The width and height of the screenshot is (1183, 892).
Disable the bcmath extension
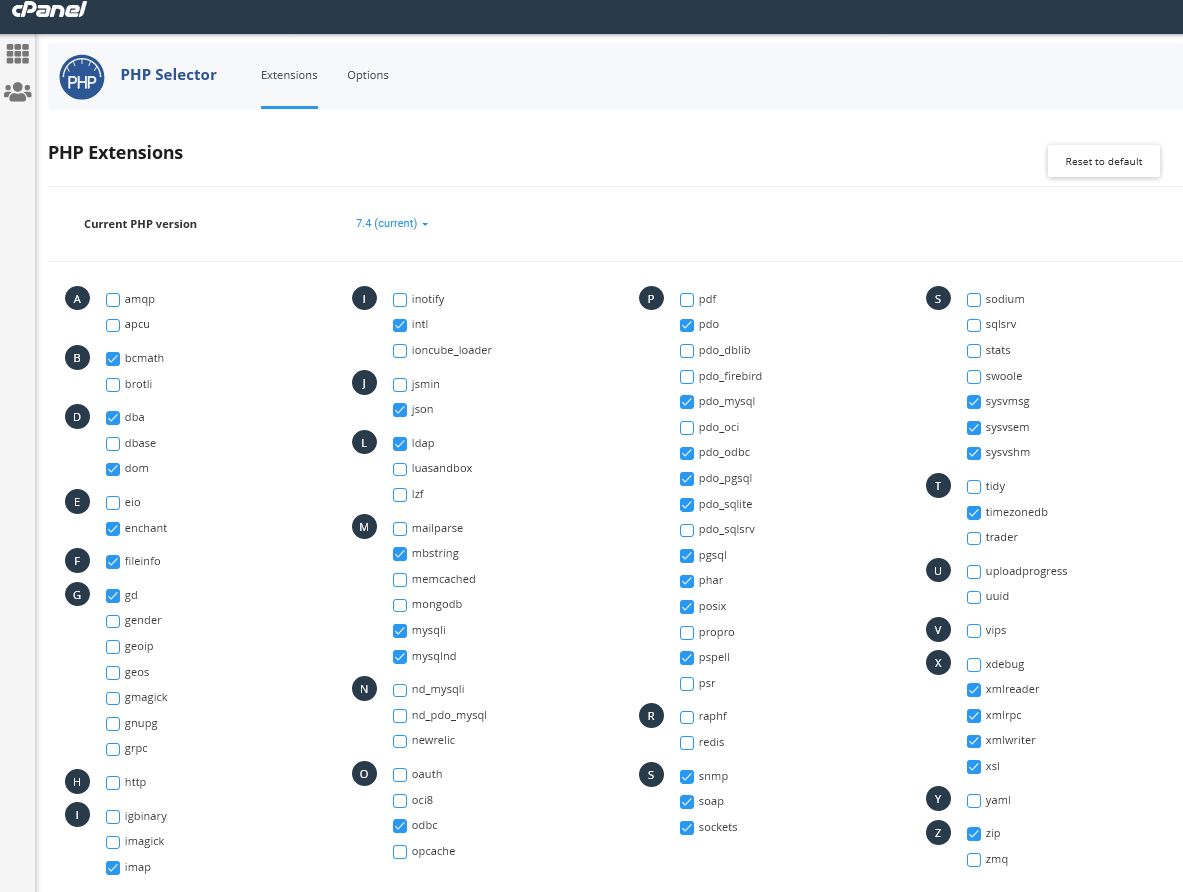[x=113, y=359]
